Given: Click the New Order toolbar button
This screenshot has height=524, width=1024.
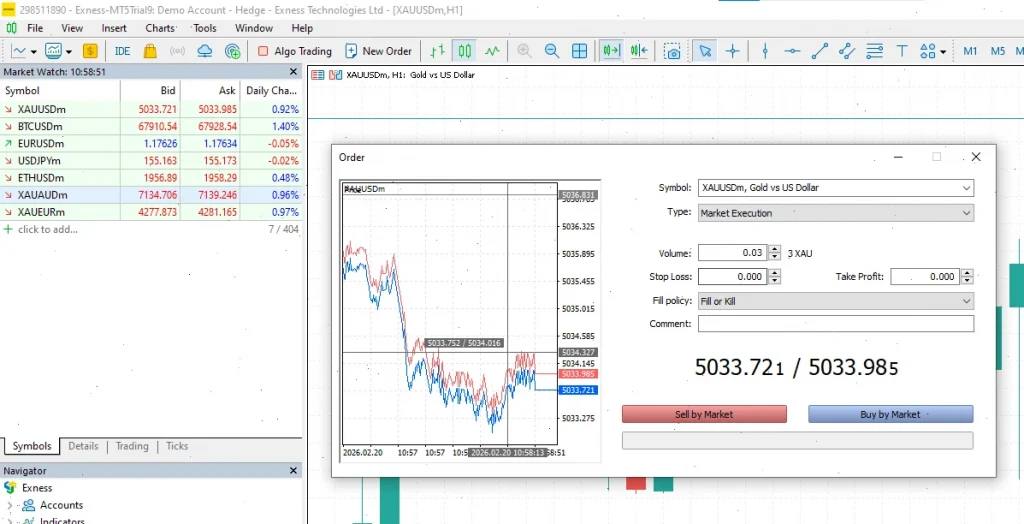Looking at the screenshot, I should [379, 51].
